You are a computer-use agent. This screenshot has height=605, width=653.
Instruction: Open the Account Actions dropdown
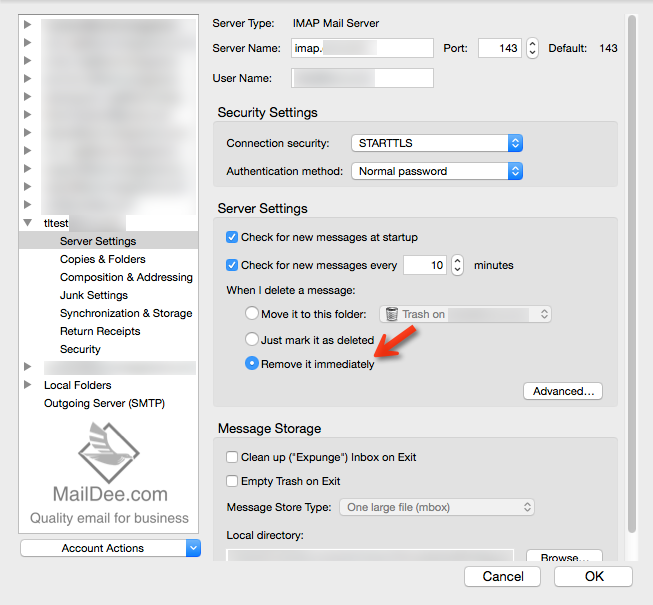click(x=110, y=548)
